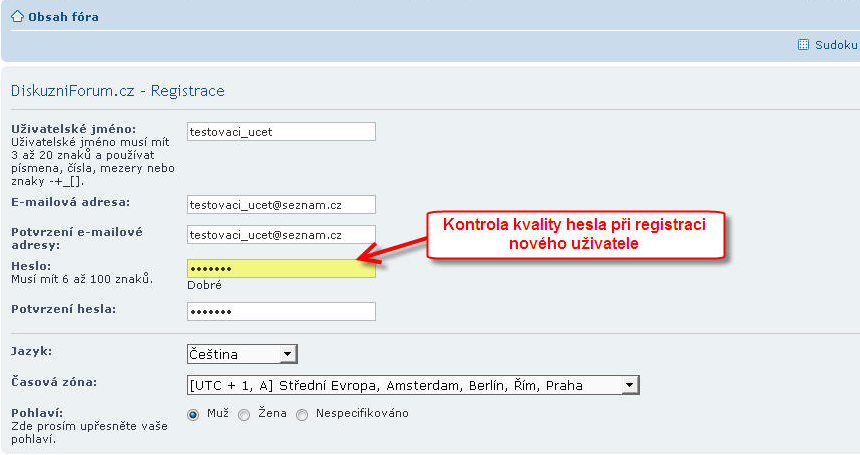Expand the Časová zóna dropdown list
Viewport: 860px width, 455px height.
click(x=412, y=386)
